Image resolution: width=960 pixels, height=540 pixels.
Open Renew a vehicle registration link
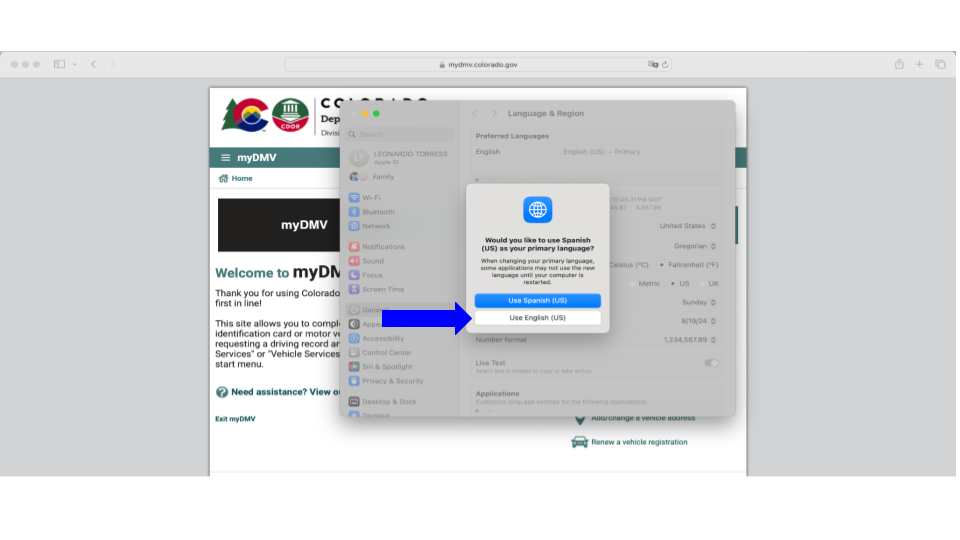[629, 442]
